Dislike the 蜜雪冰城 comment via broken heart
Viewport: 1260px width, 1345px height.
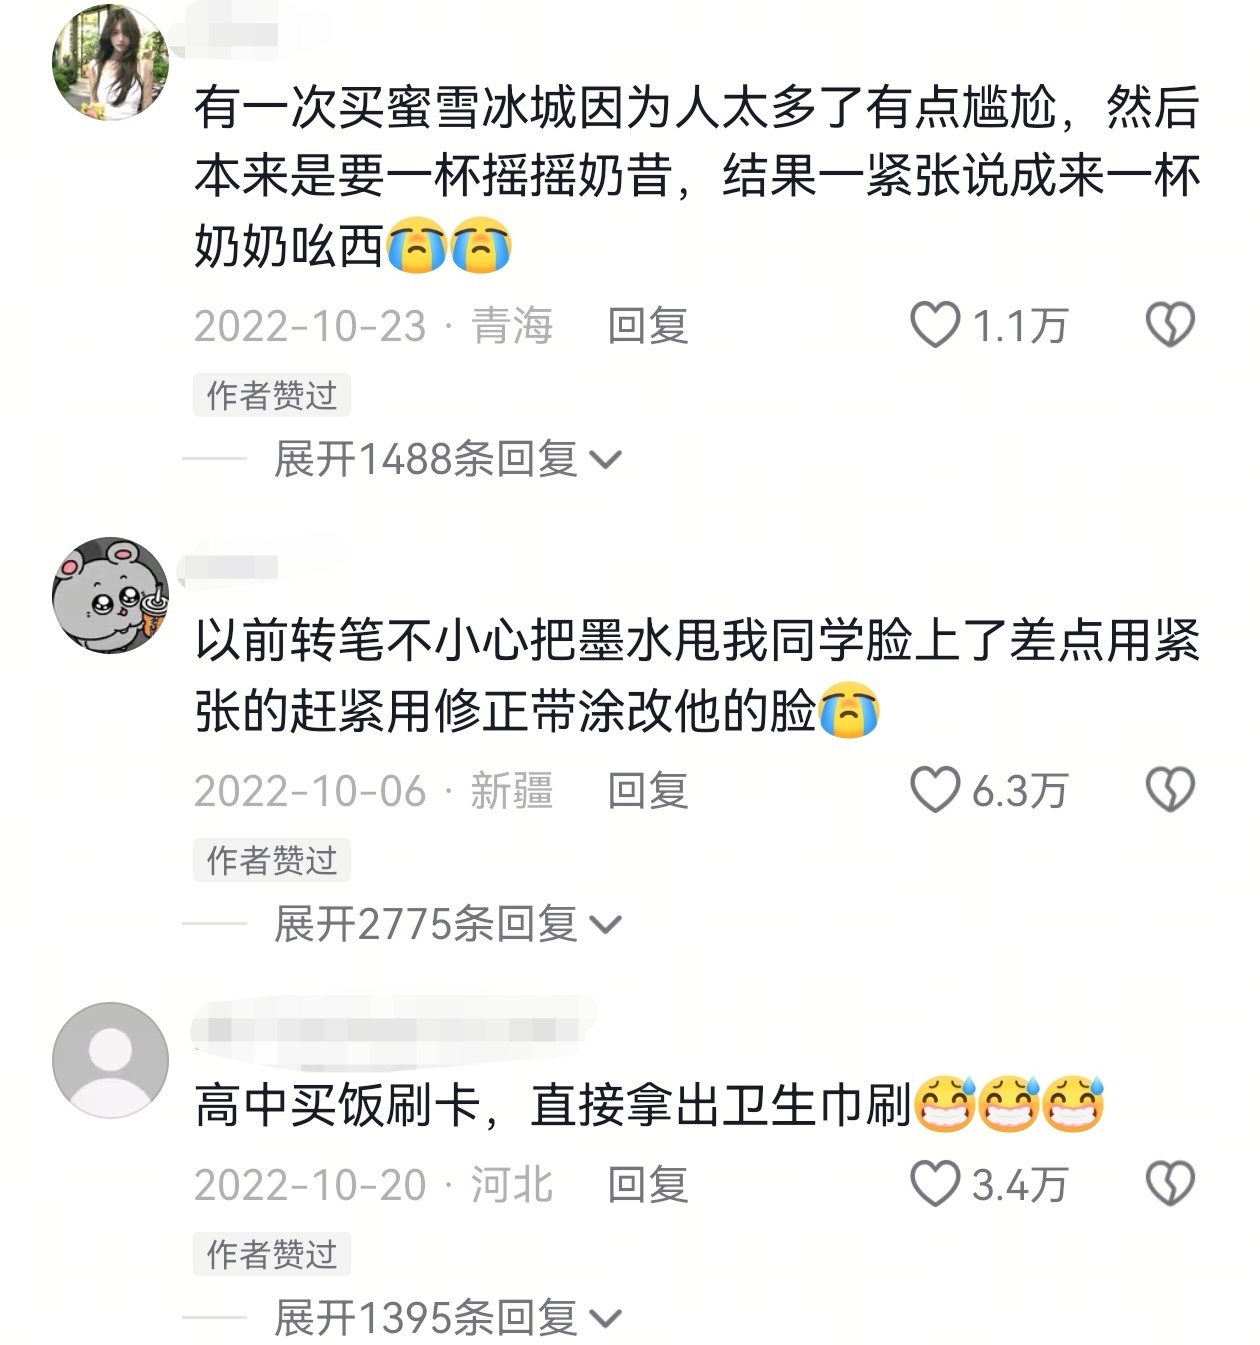(1170, 325)
